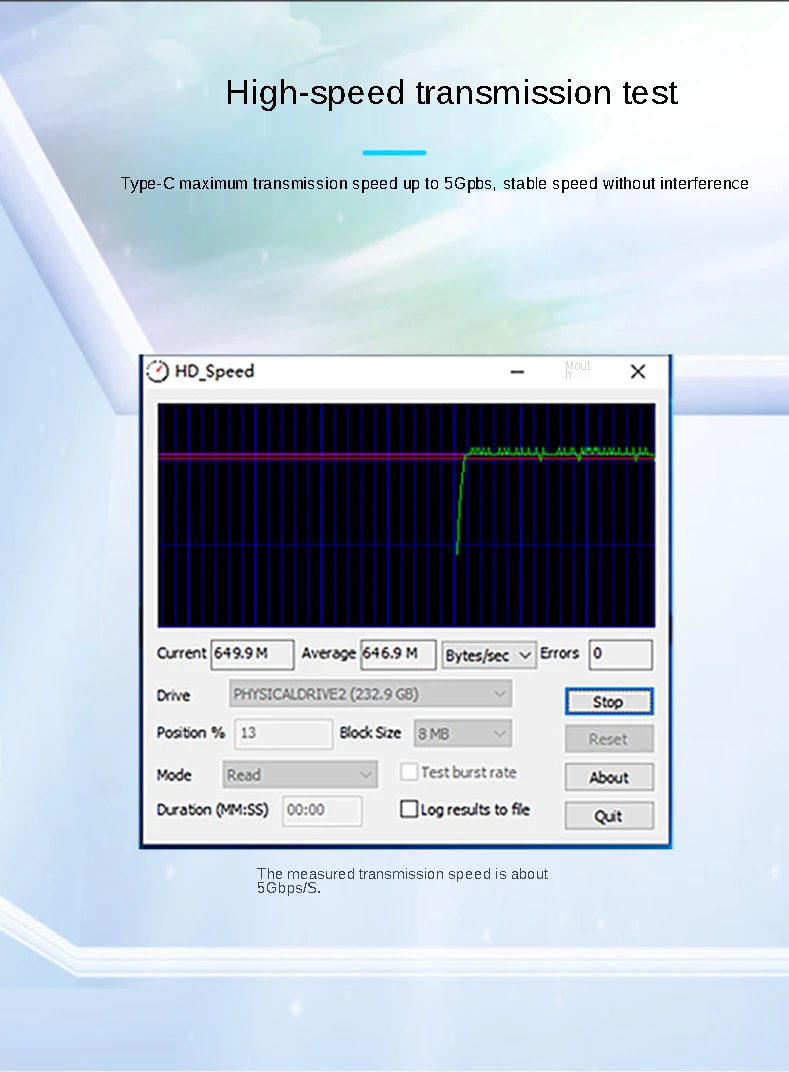Click the HD_Speed title bar text
The height and width of the screenshot is (1072, 789).
pos(214,371)
